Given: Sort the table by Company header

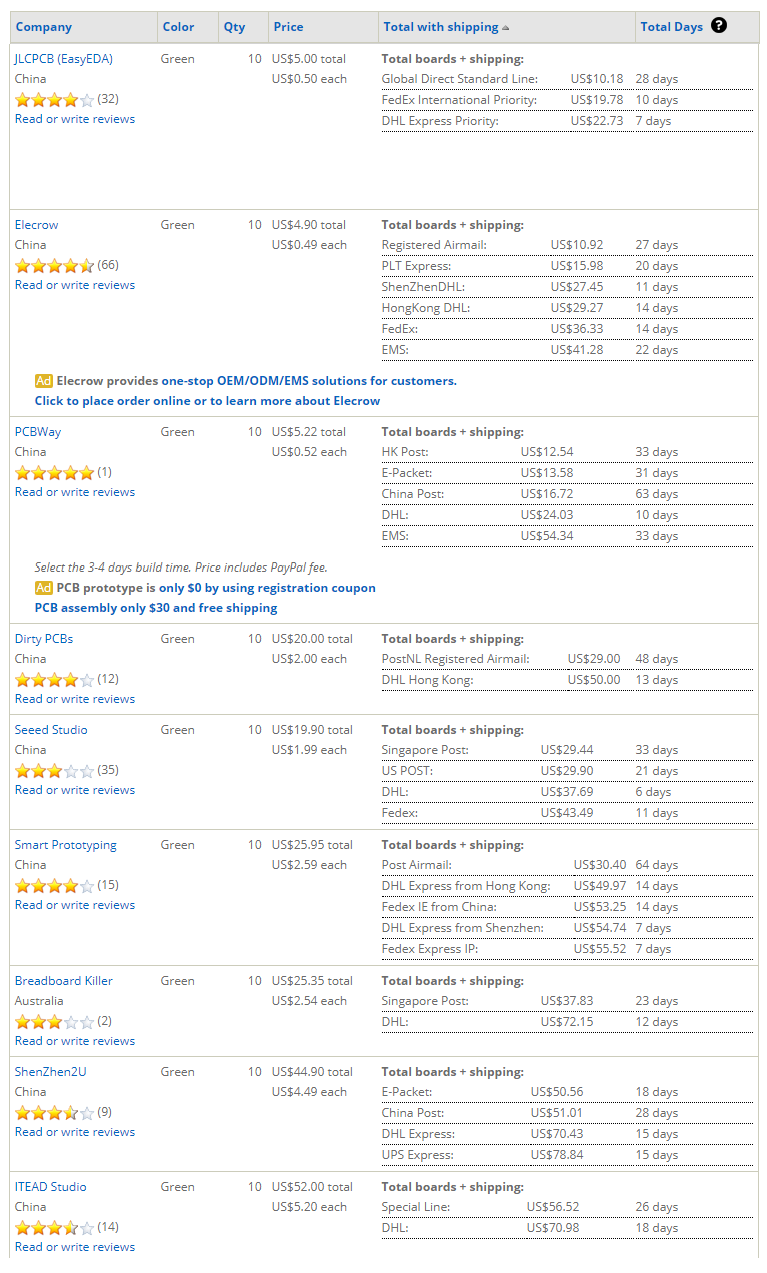Looking at the screenshot, I should pyautogui.click(x=44, y=27).
